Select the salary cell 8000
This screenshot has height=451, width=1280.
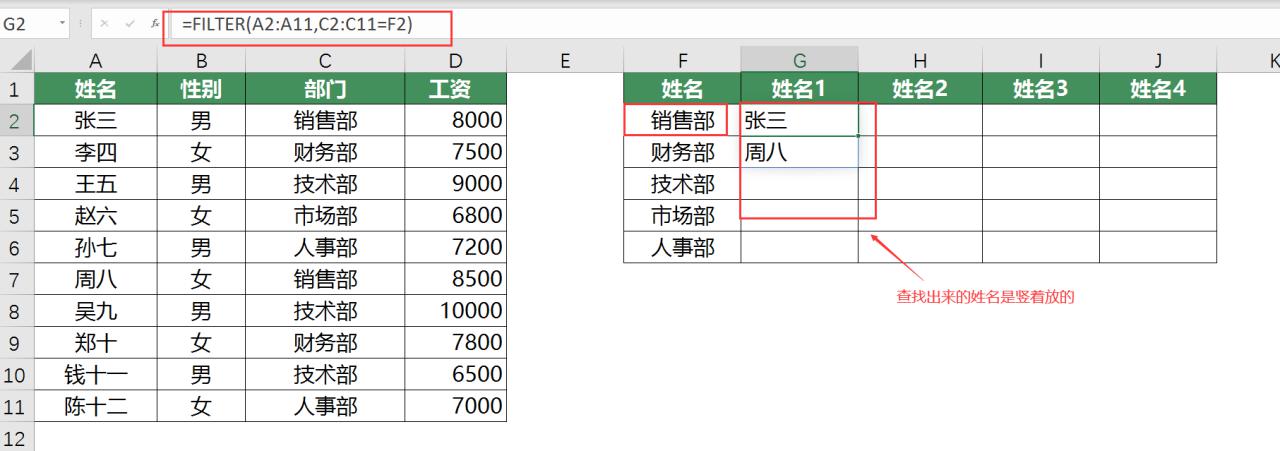click(x=456, y=121)
